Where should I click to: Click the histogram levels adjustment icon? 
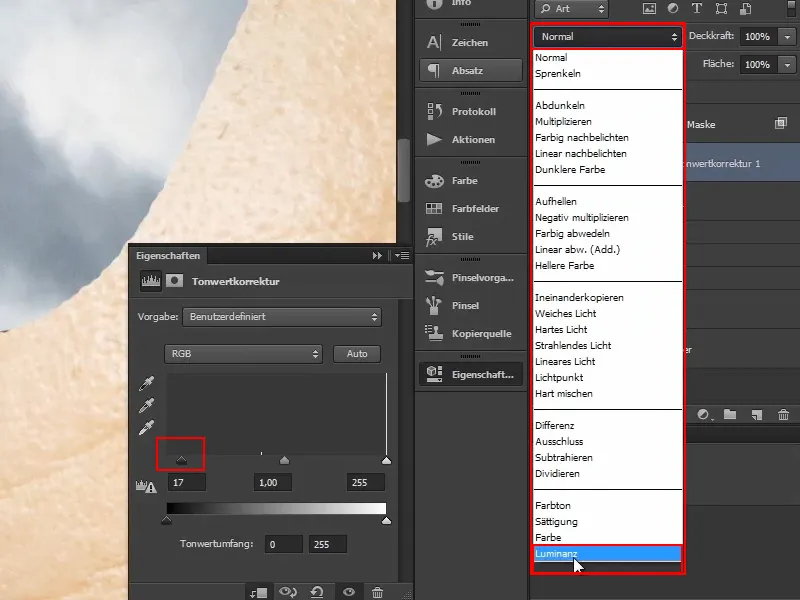(x=151, y=281)
